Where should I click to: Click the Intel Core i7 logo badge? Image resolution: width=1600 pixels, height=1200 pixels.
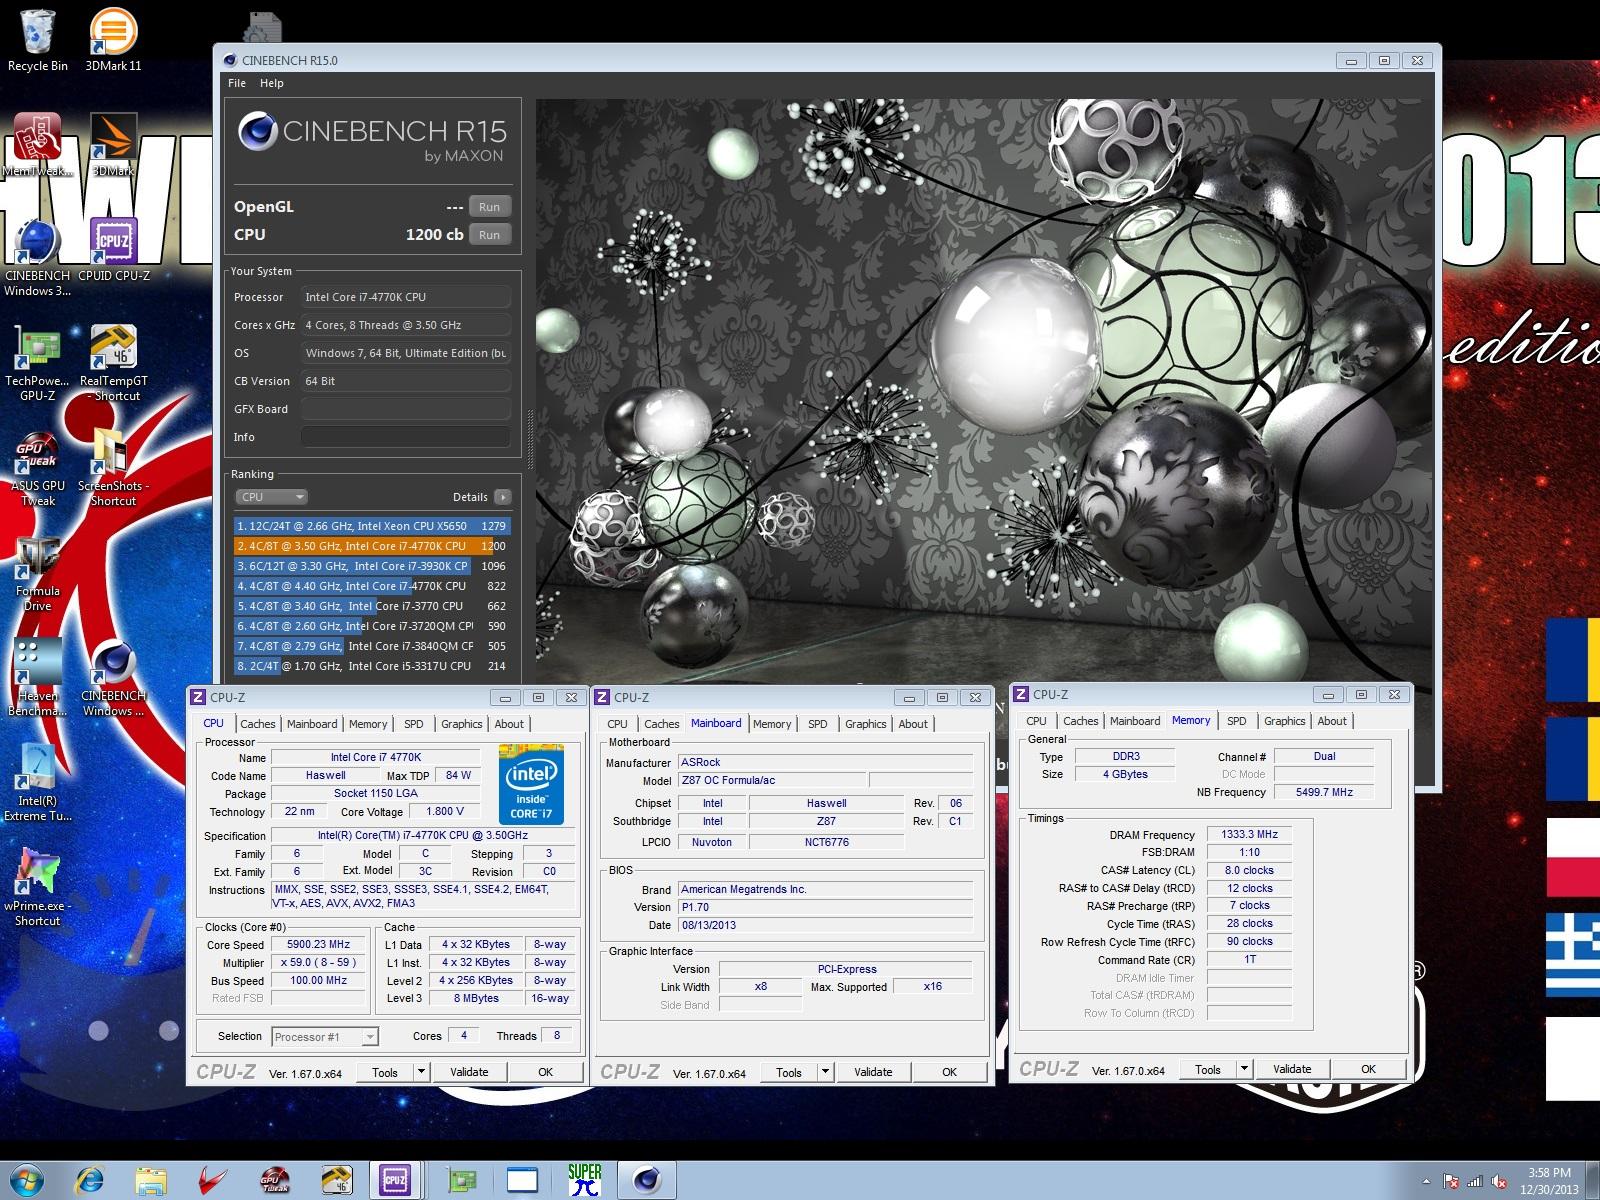pyautogui.click(x=531, y=784)
